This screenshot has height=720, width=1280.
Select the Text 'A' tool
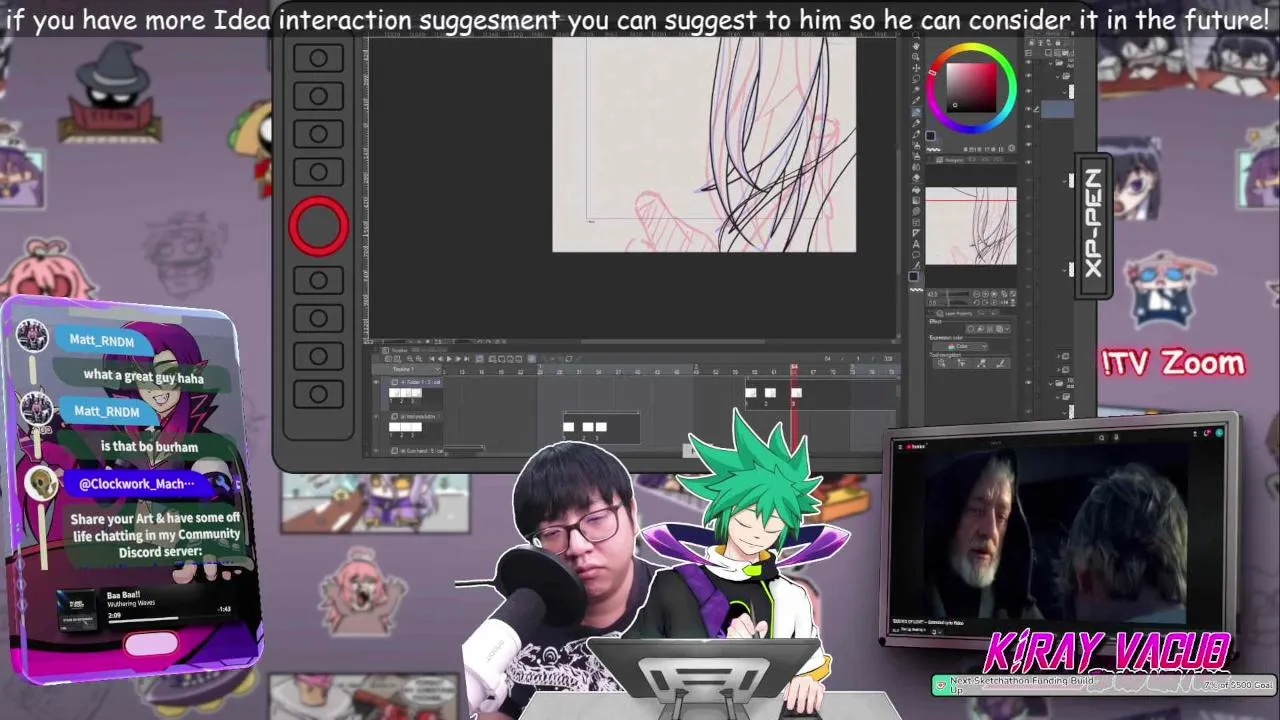click(916, 244)
